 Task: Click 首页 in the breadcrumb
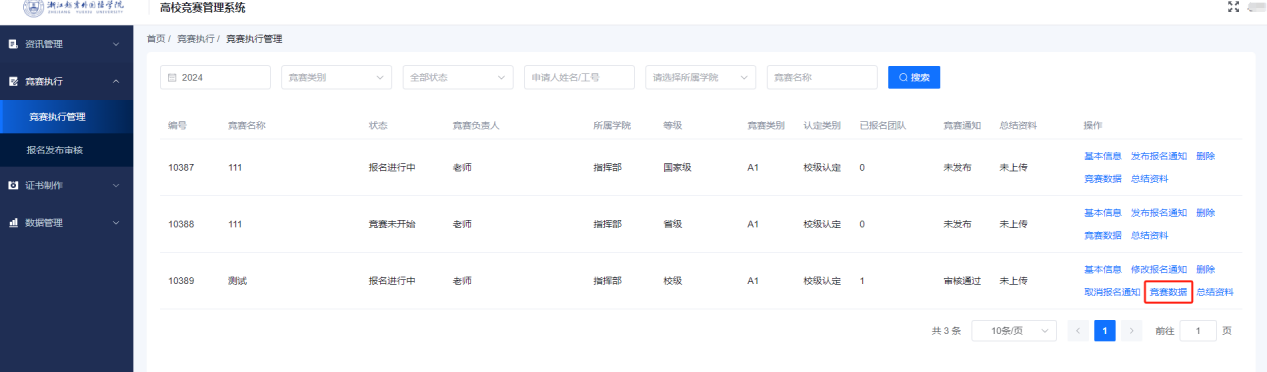point(156,38)
